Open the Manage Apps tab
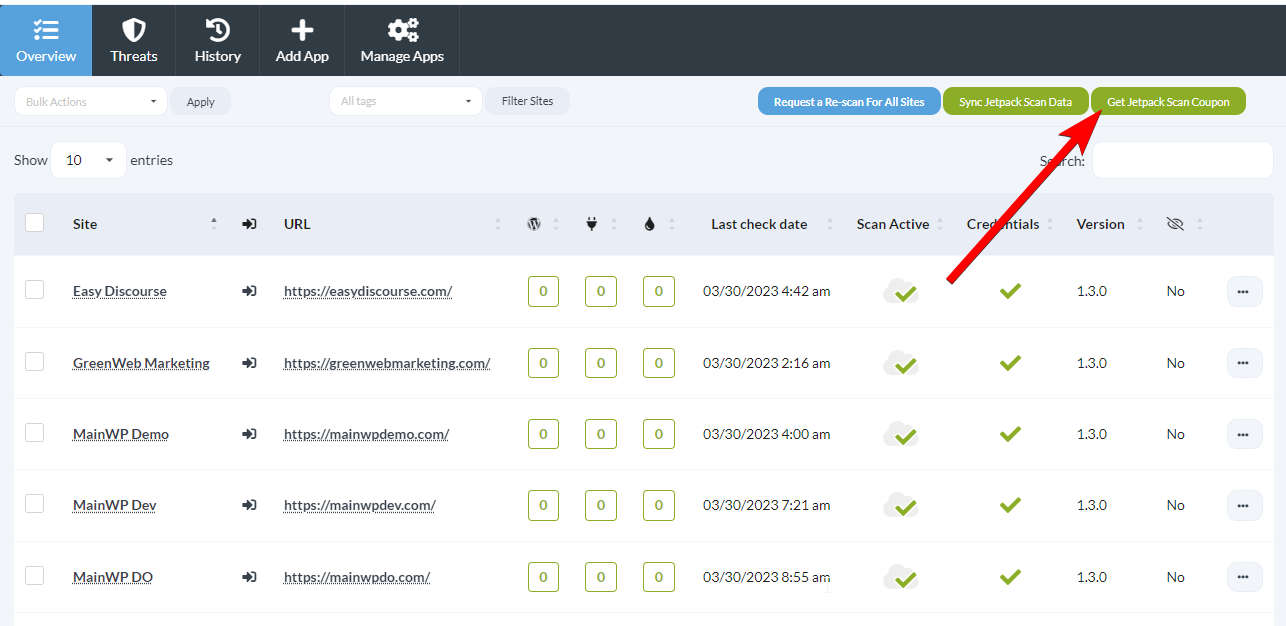Image resolution: width=1286 pixels, height=626 pixels. (x=402, y=40)
